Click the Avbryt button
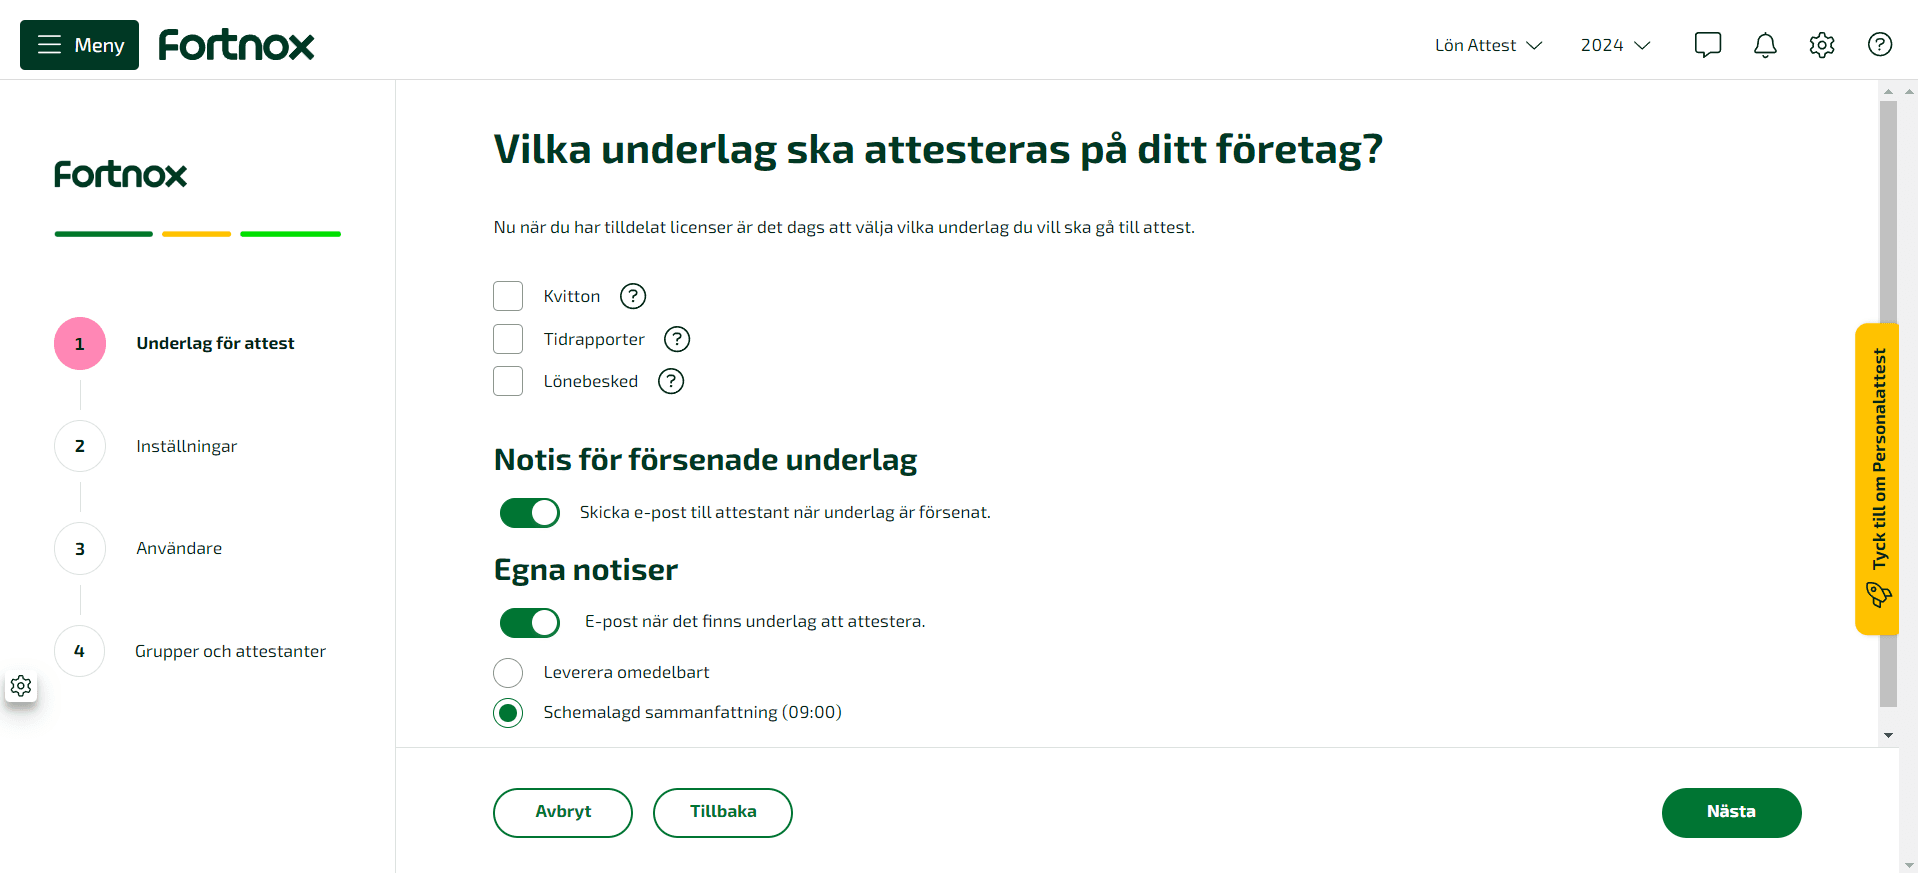Image resolution: width=1918 pixels, height=873 pixels. tap(563, 813)
